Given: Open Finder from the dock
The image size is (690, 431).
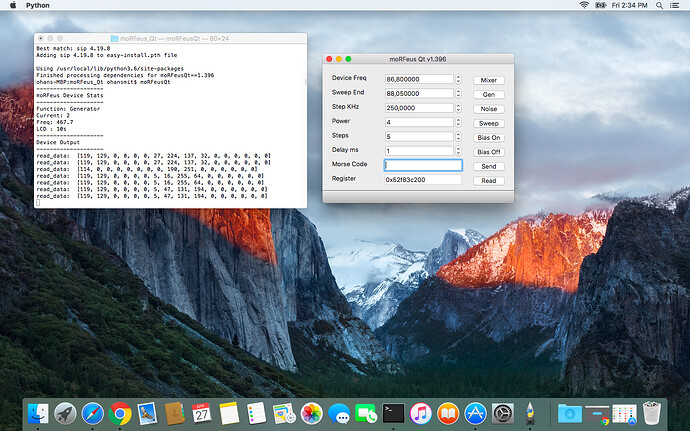Looking at the screenshot, I should [38, 413].
